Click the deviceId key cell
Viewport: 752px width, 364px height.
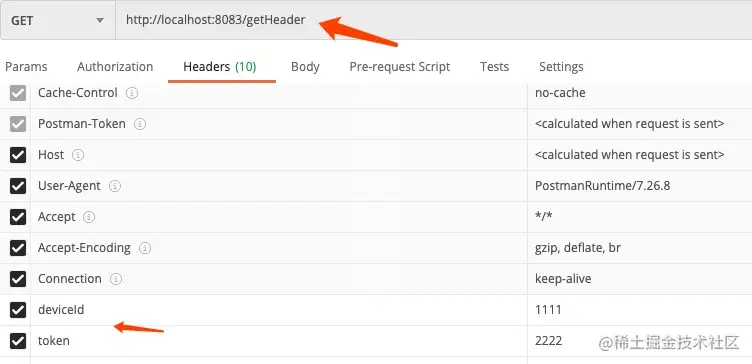[279, 310]
